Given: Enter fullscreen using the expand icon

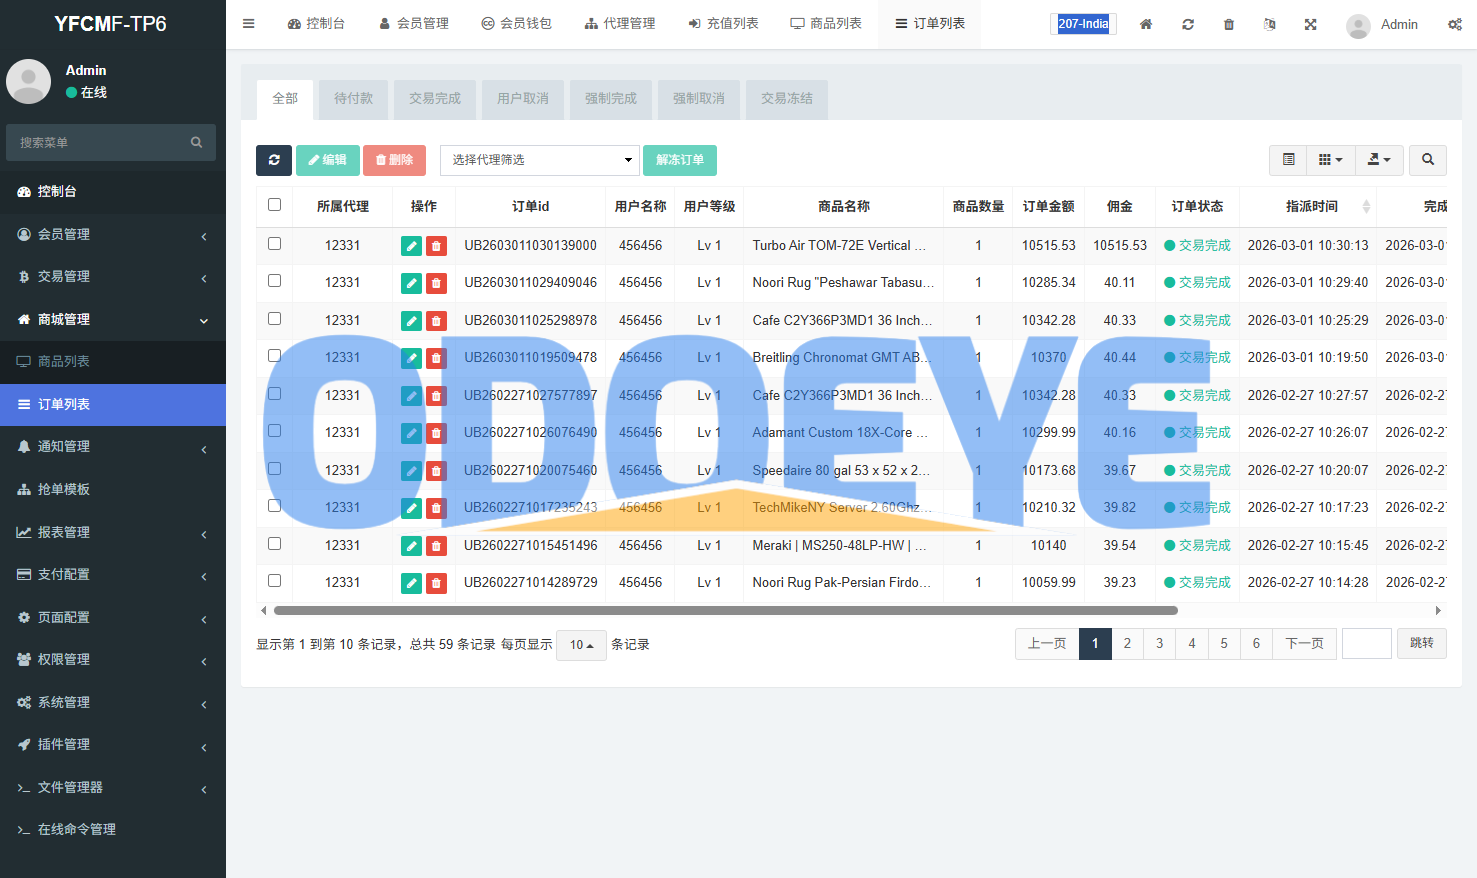Looking at the screenshot, I should coord(1310,24).
